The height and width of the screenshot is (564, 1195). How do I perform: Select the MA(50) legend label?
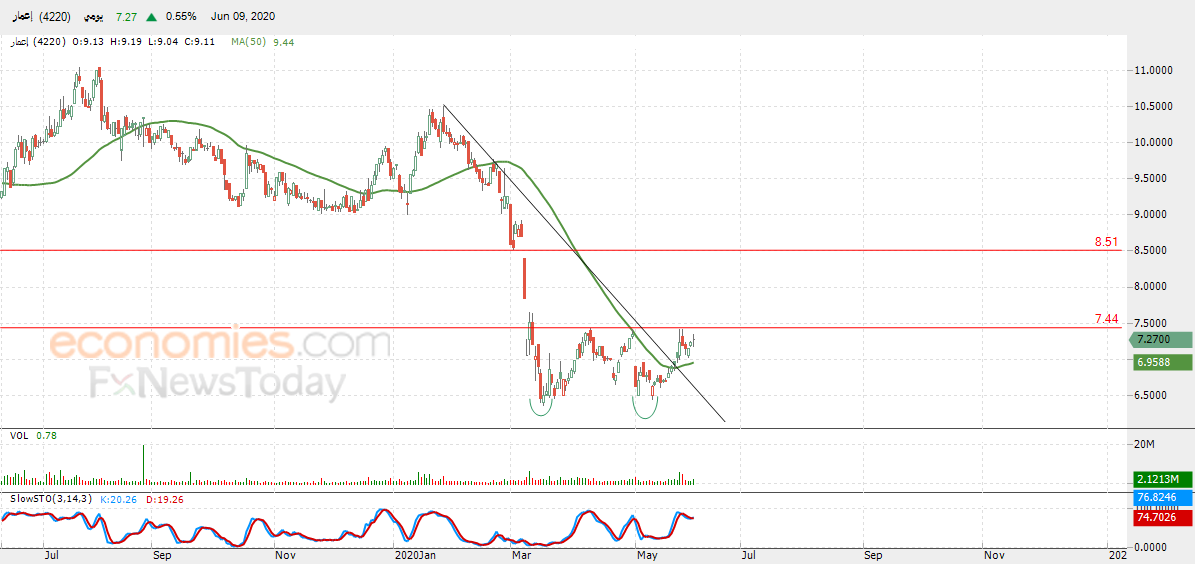click(x=250, y=43)
